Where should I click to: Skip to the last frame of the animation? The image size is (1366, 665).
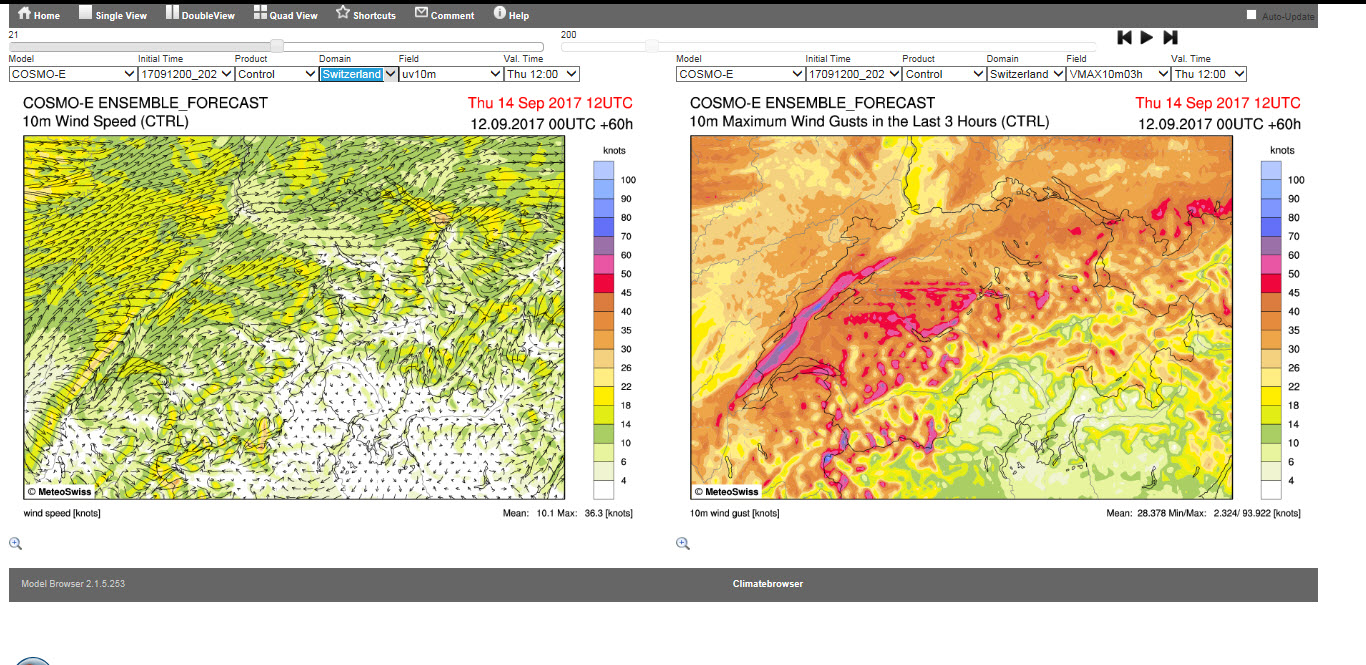pos(1170,38)
